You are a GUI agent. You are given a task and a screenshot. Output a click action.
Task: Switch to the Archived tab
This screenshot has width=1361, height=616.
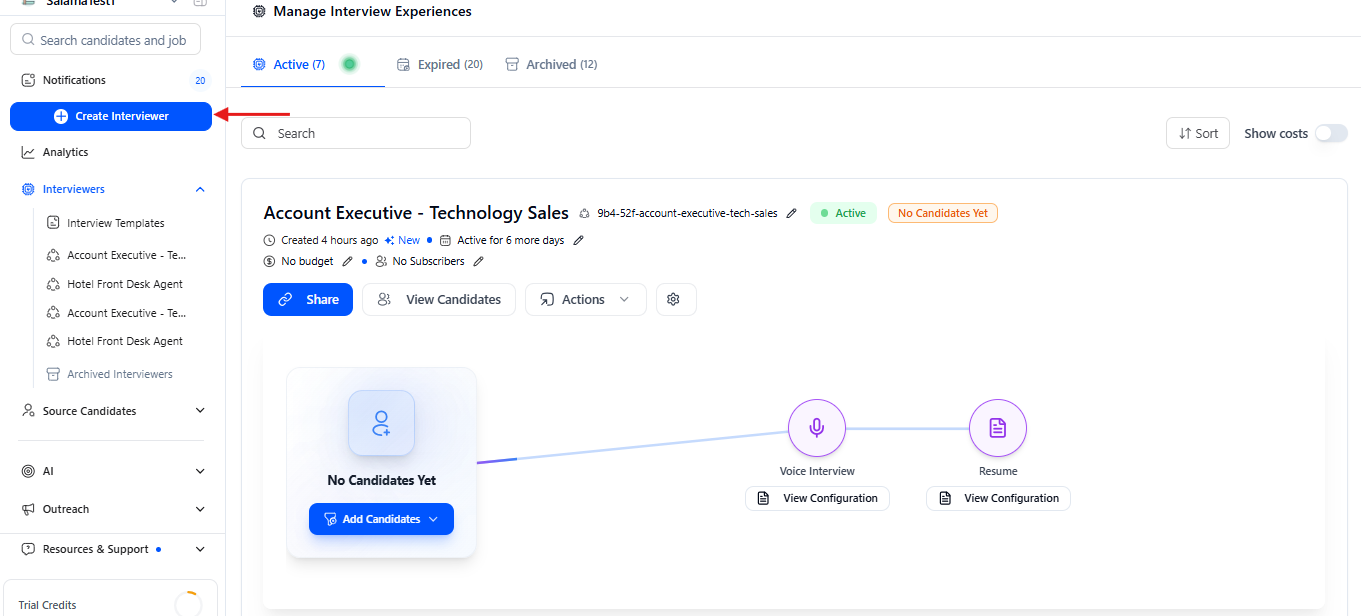pos(551,64)
